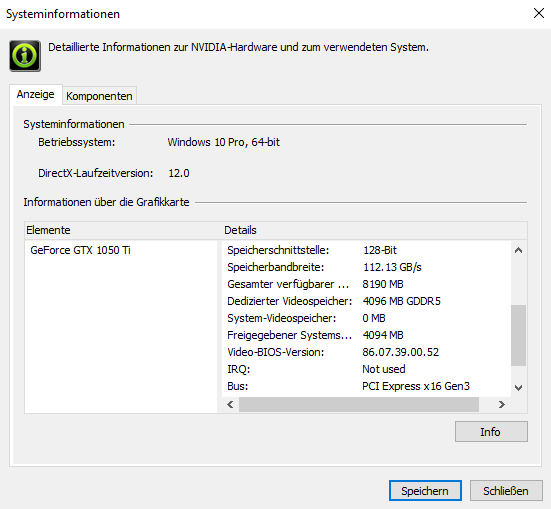
Task: Click the 4094 MB value
Action: pos(383,335)
